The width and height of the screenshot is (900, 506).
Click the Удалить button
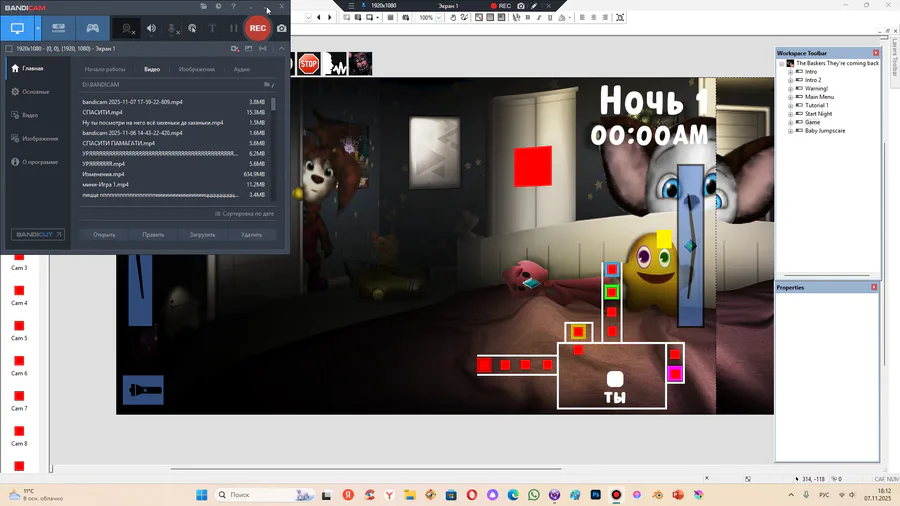[x=251, y=235]
